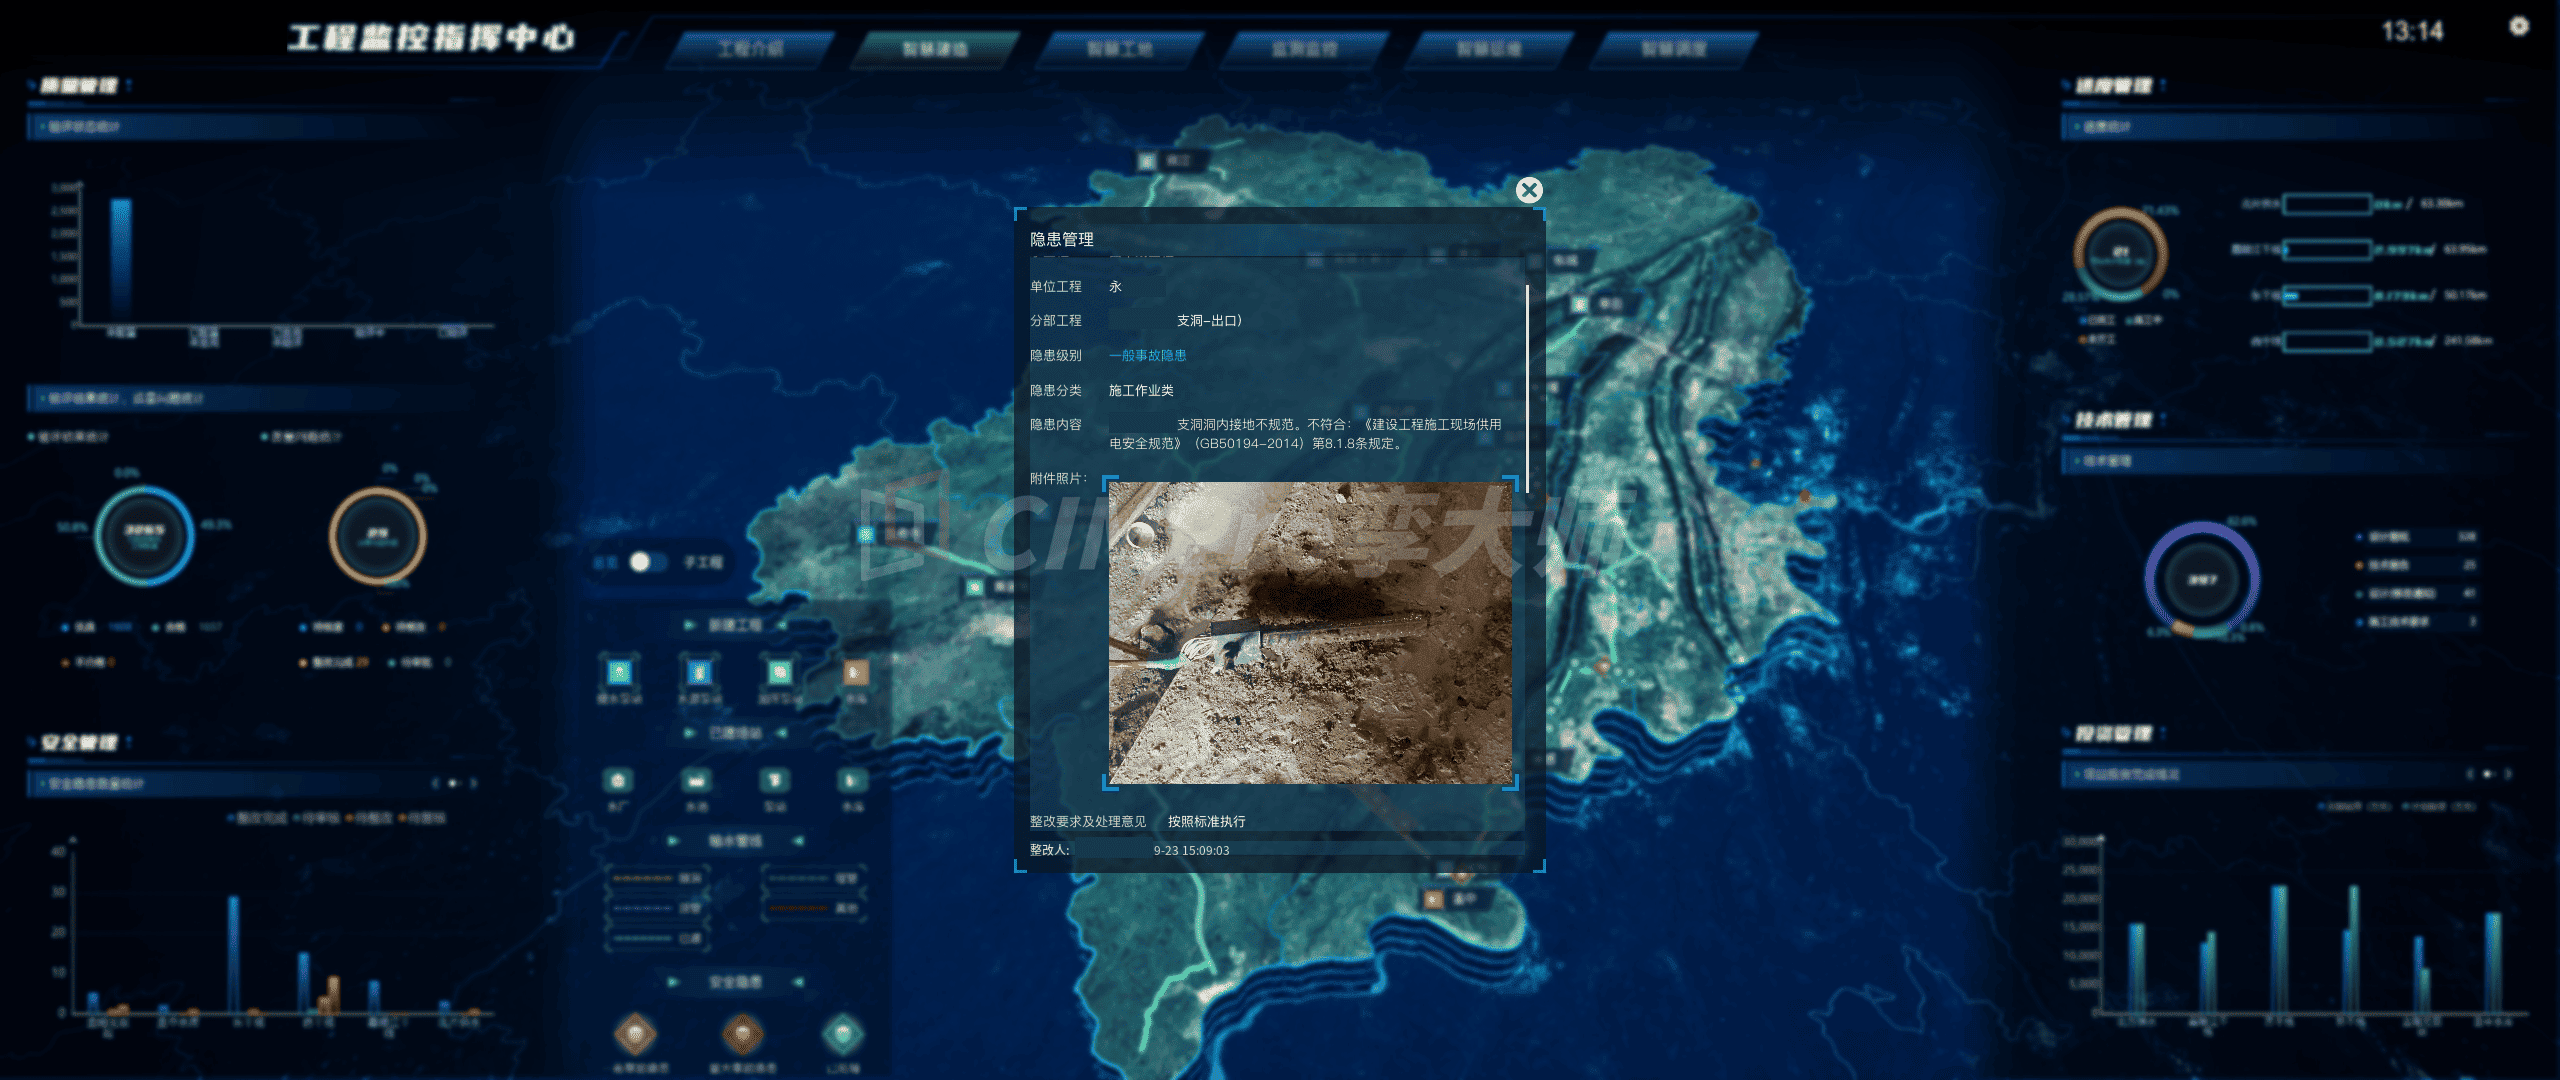Collapse the 输水管线 legend section header
Image resolution: width=2560 pixels, height=1080 pixels.
click(735, 841)
